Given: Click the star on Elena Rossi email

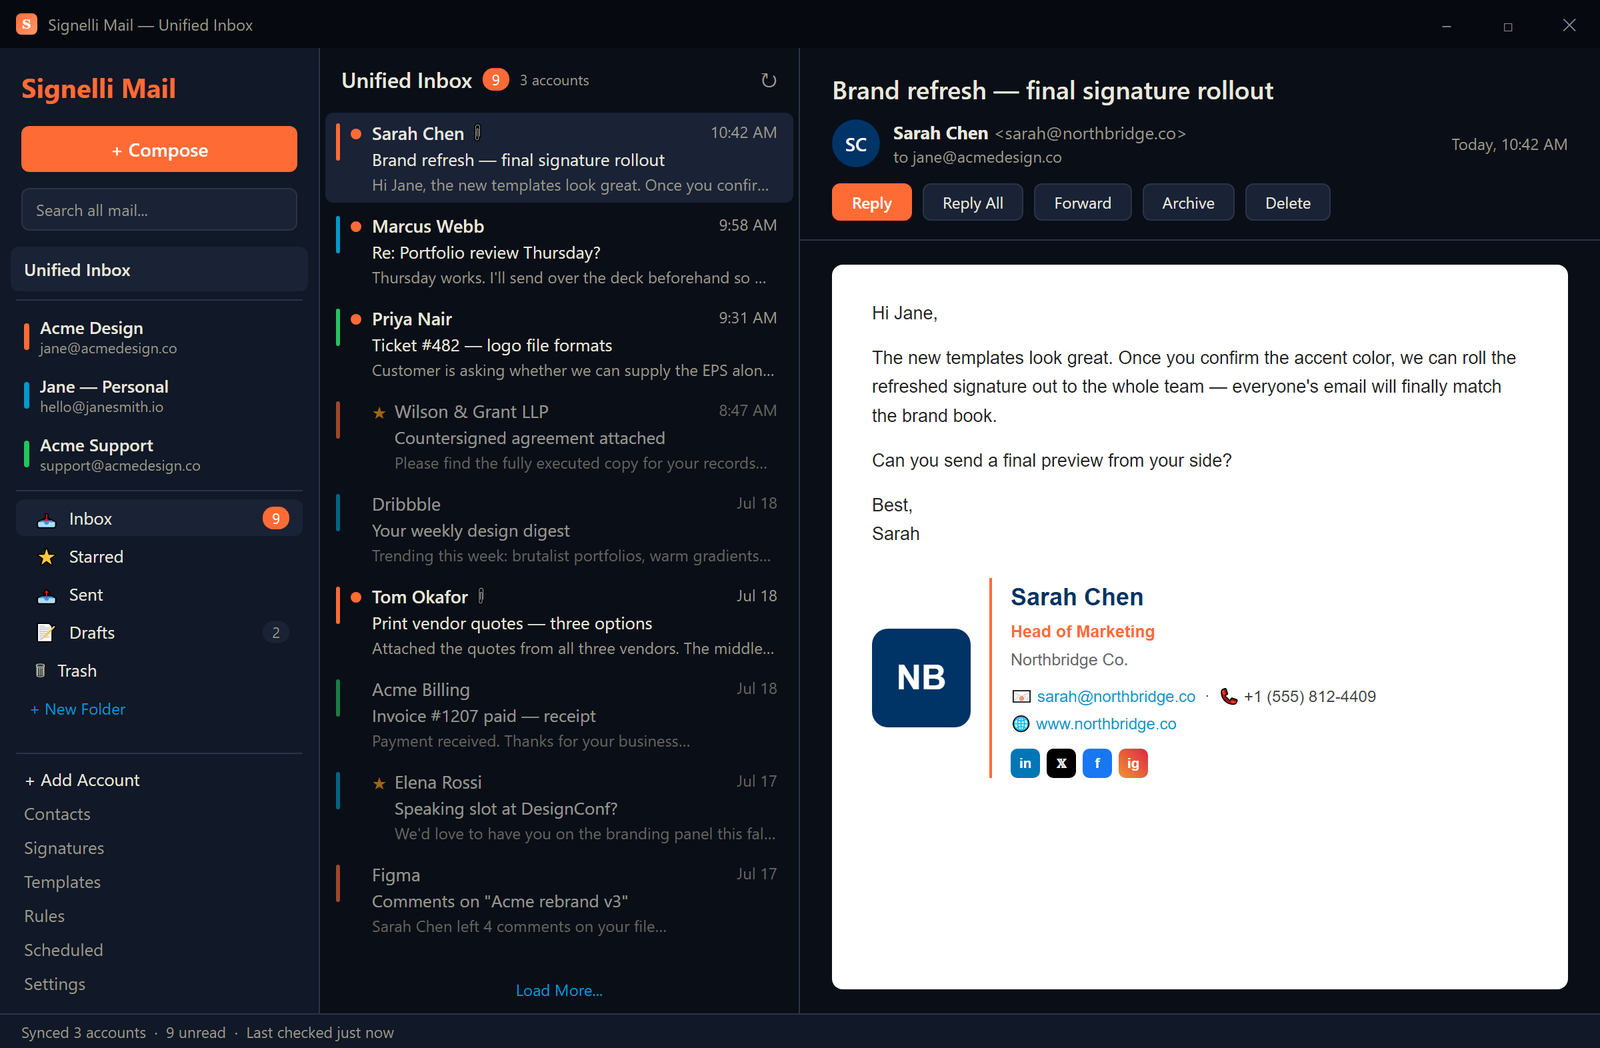Looking at the screenshot, I should tap(379, 783).
